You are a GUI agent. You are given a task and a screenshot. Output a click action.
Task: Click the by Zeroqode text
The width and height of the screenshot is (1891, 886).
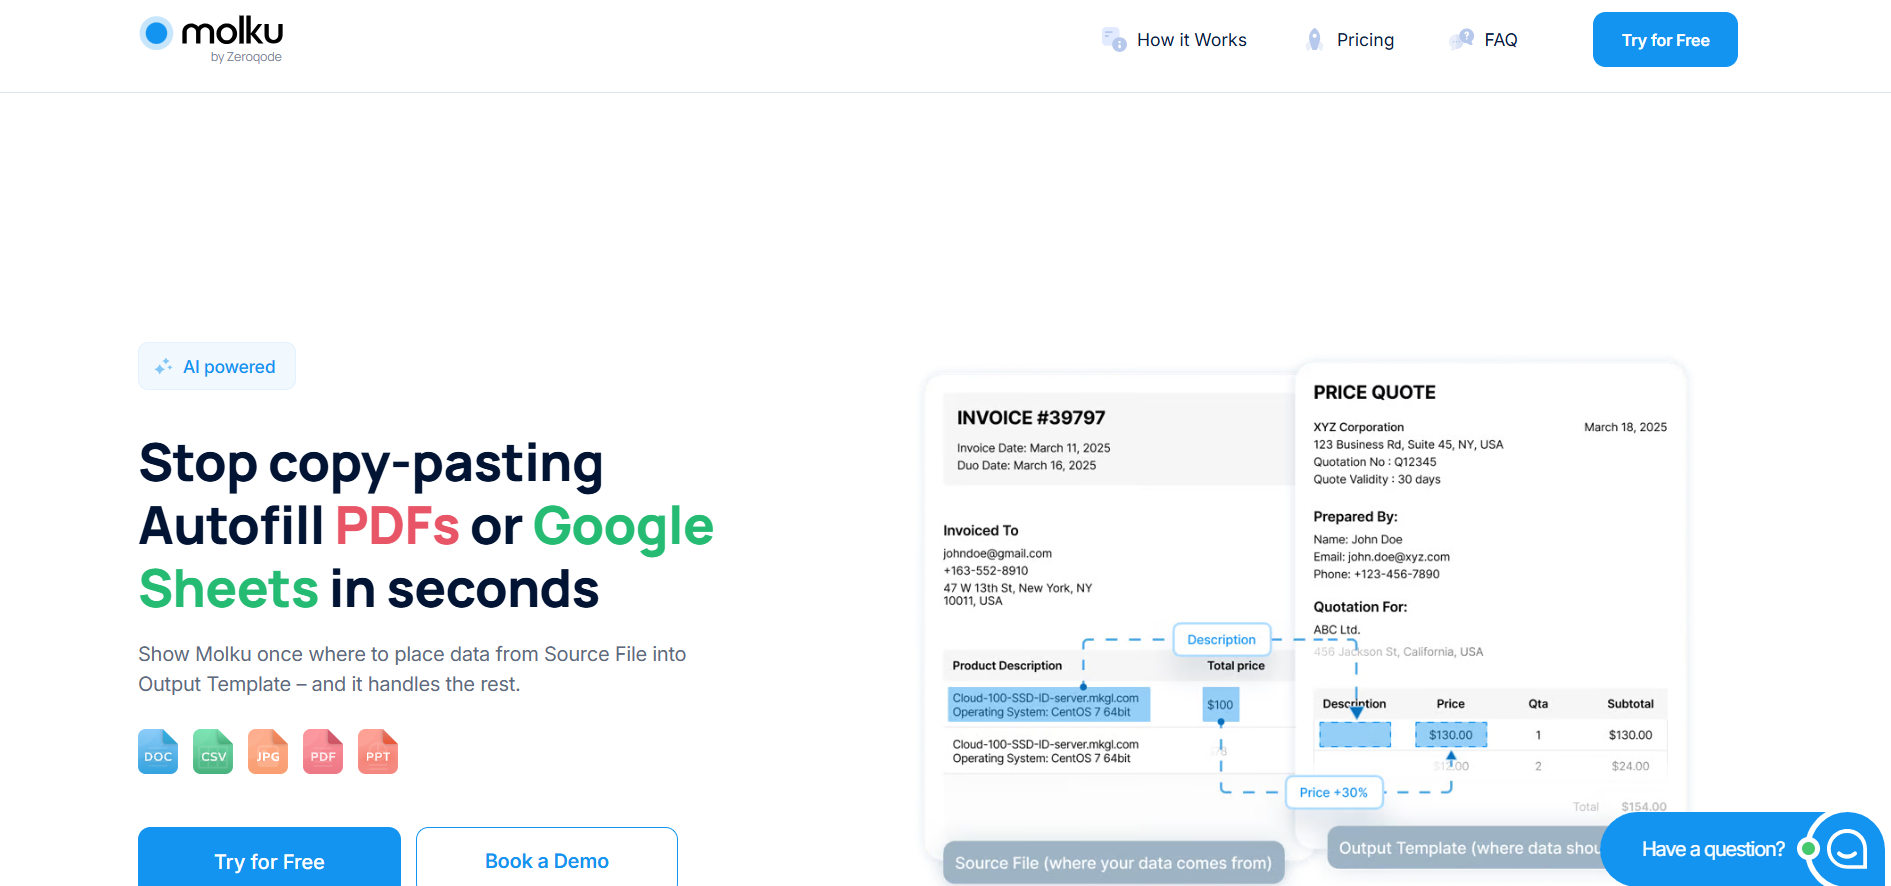tap(246, 57)
